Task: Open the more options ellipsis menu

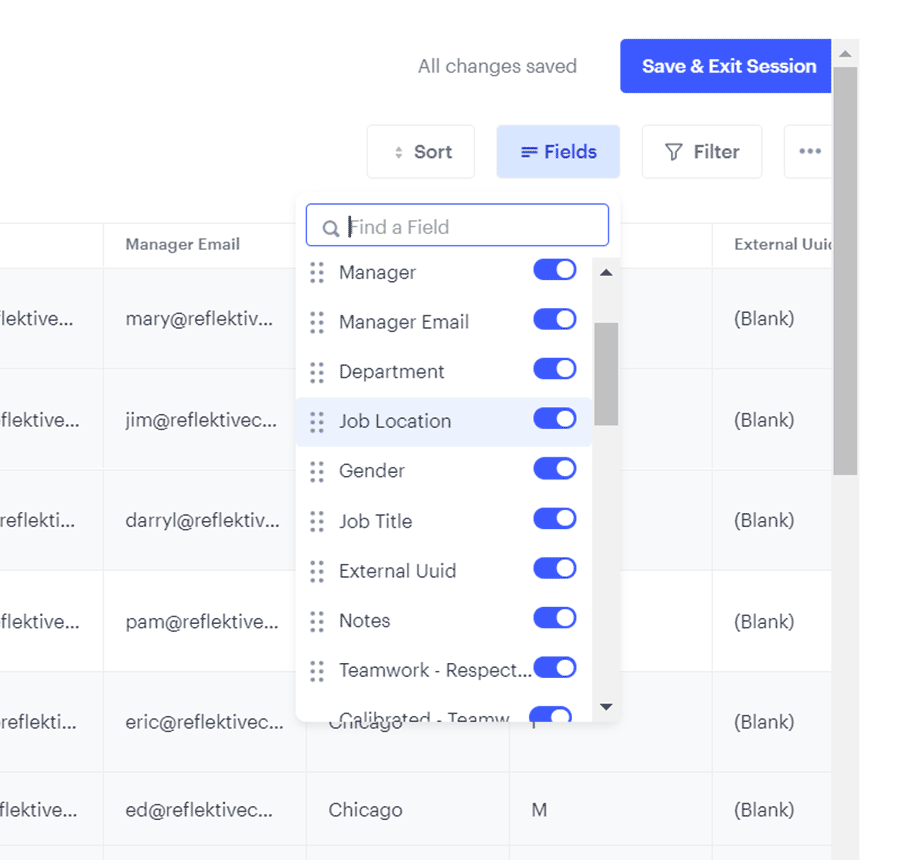Action: point(809,152)
